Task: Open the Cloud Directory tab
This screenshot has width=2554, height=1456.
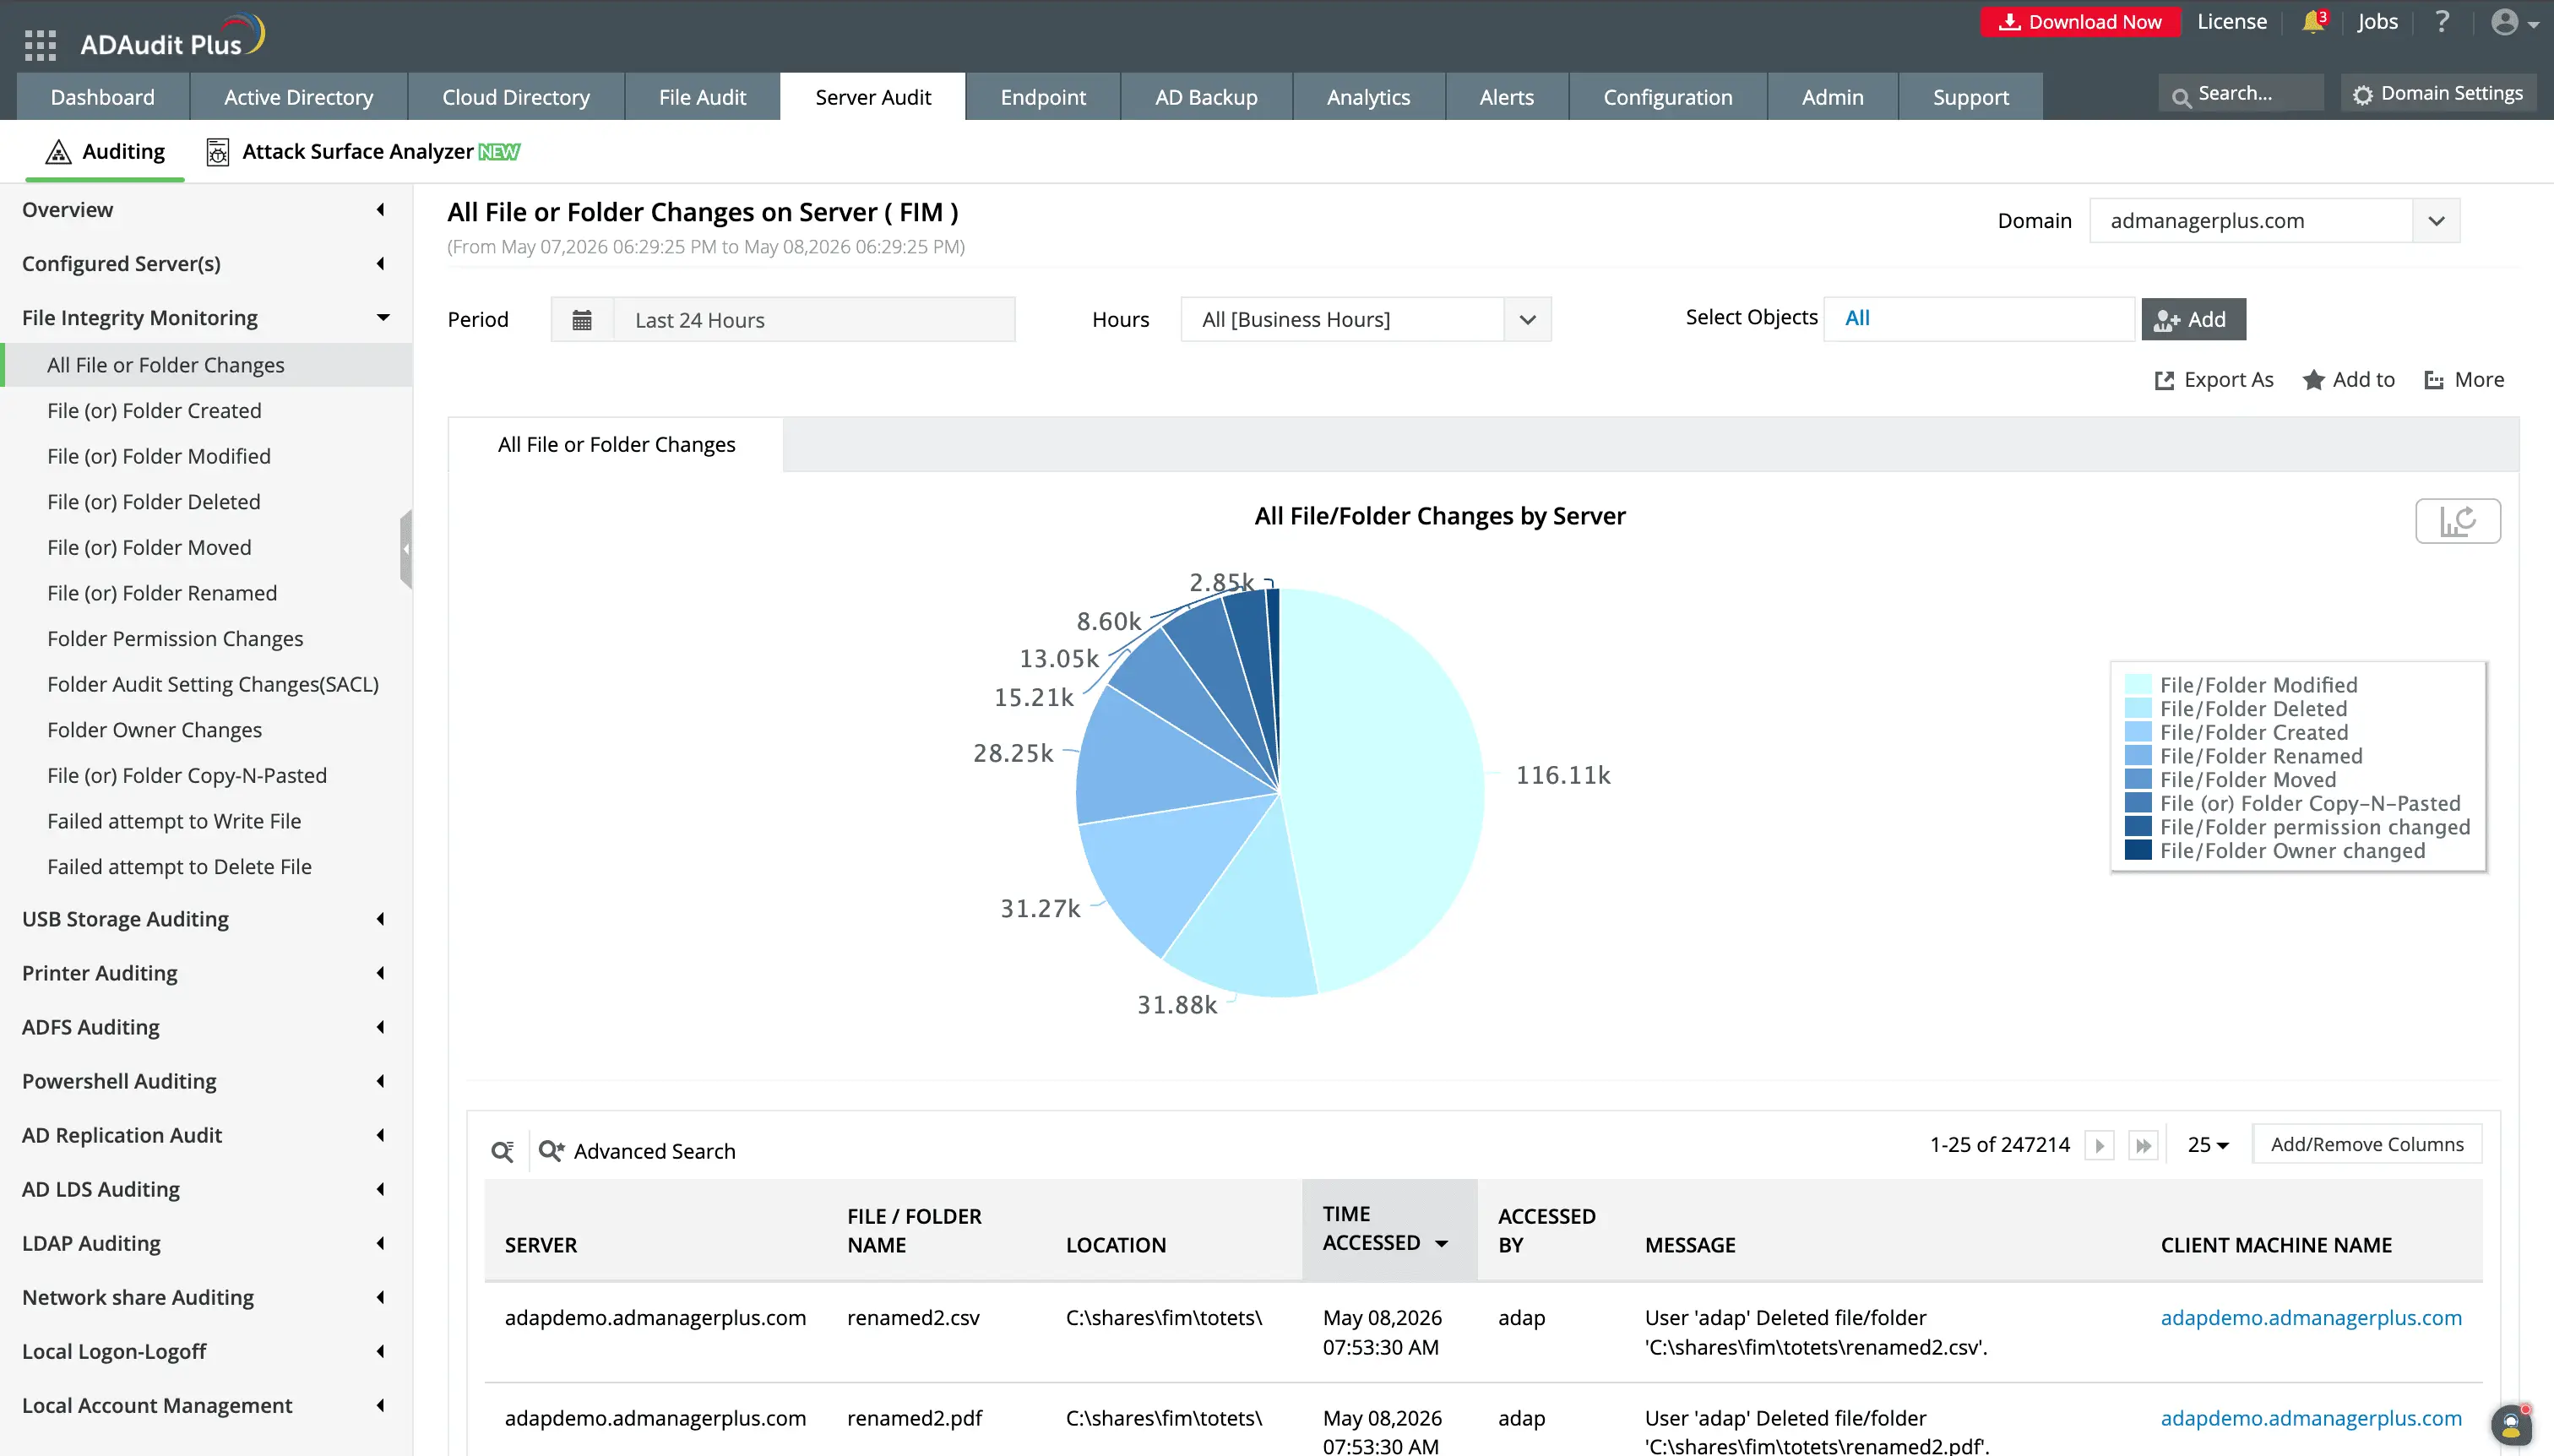Action: tap(516, 97)
